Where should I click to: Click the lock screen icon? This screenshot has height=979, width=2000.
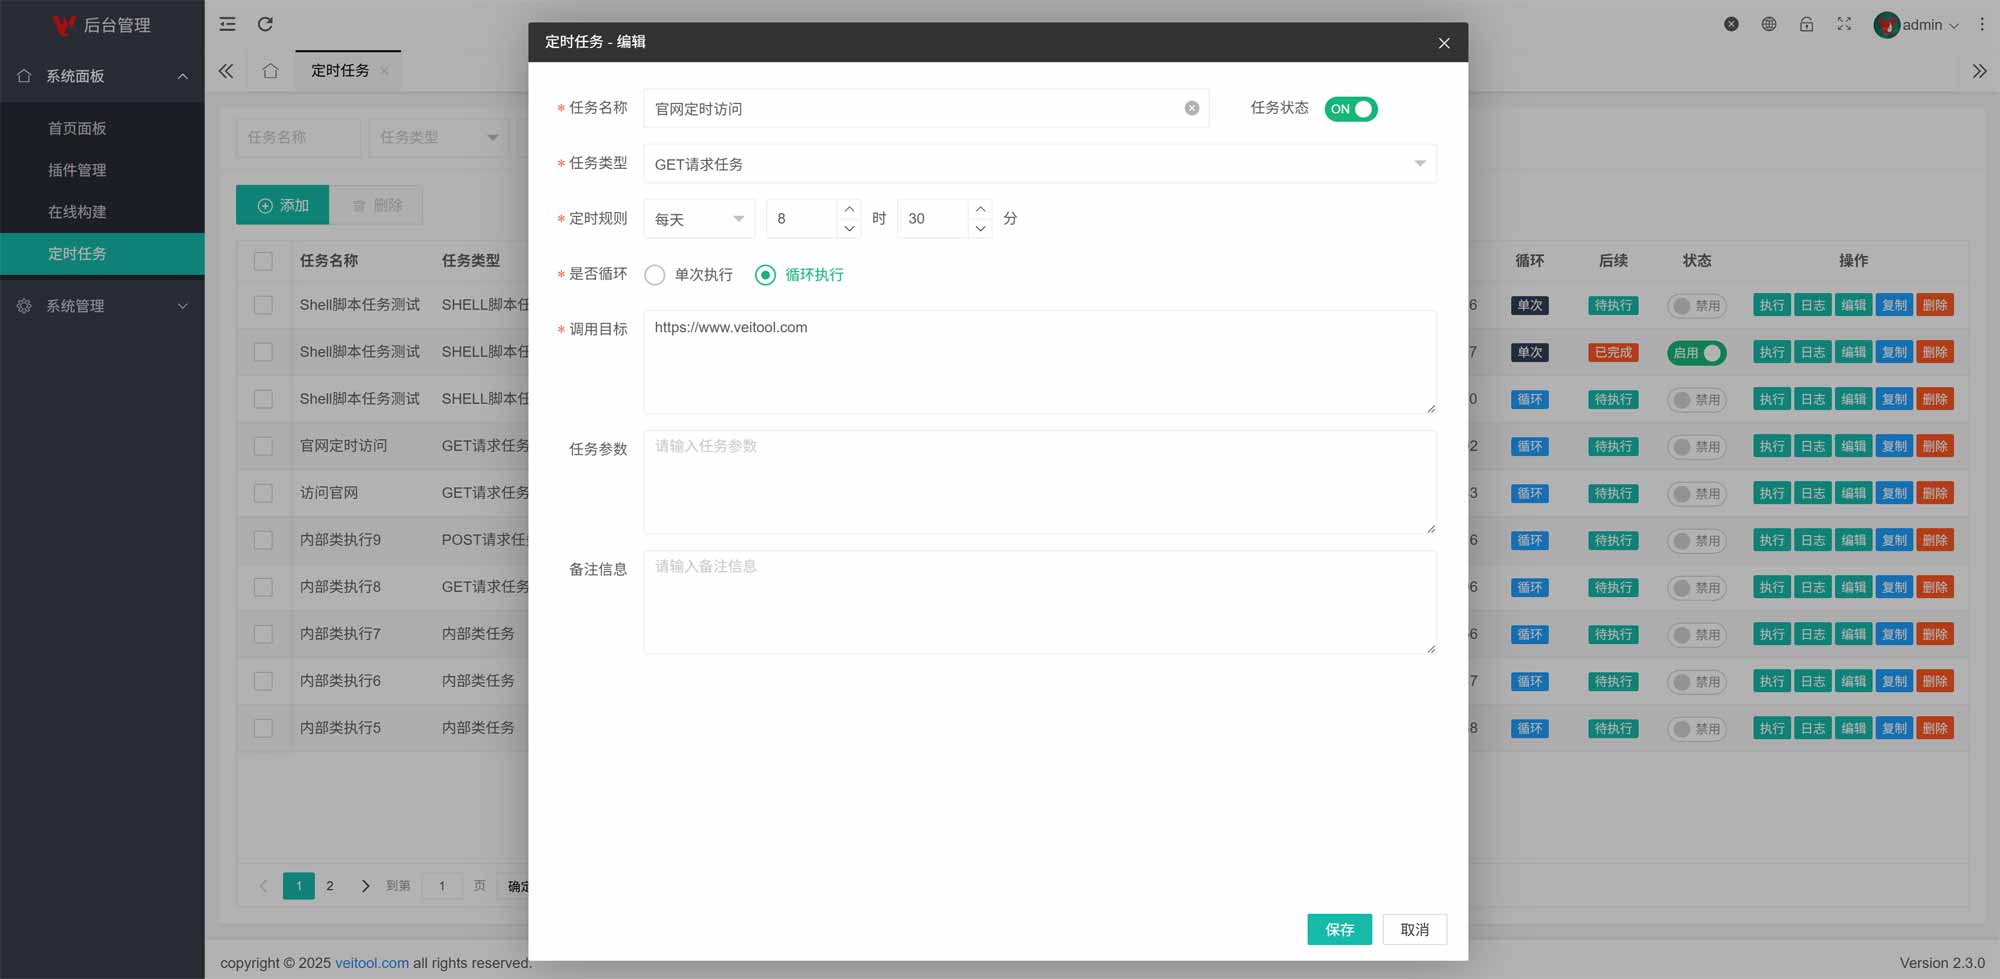(1806, 24)
